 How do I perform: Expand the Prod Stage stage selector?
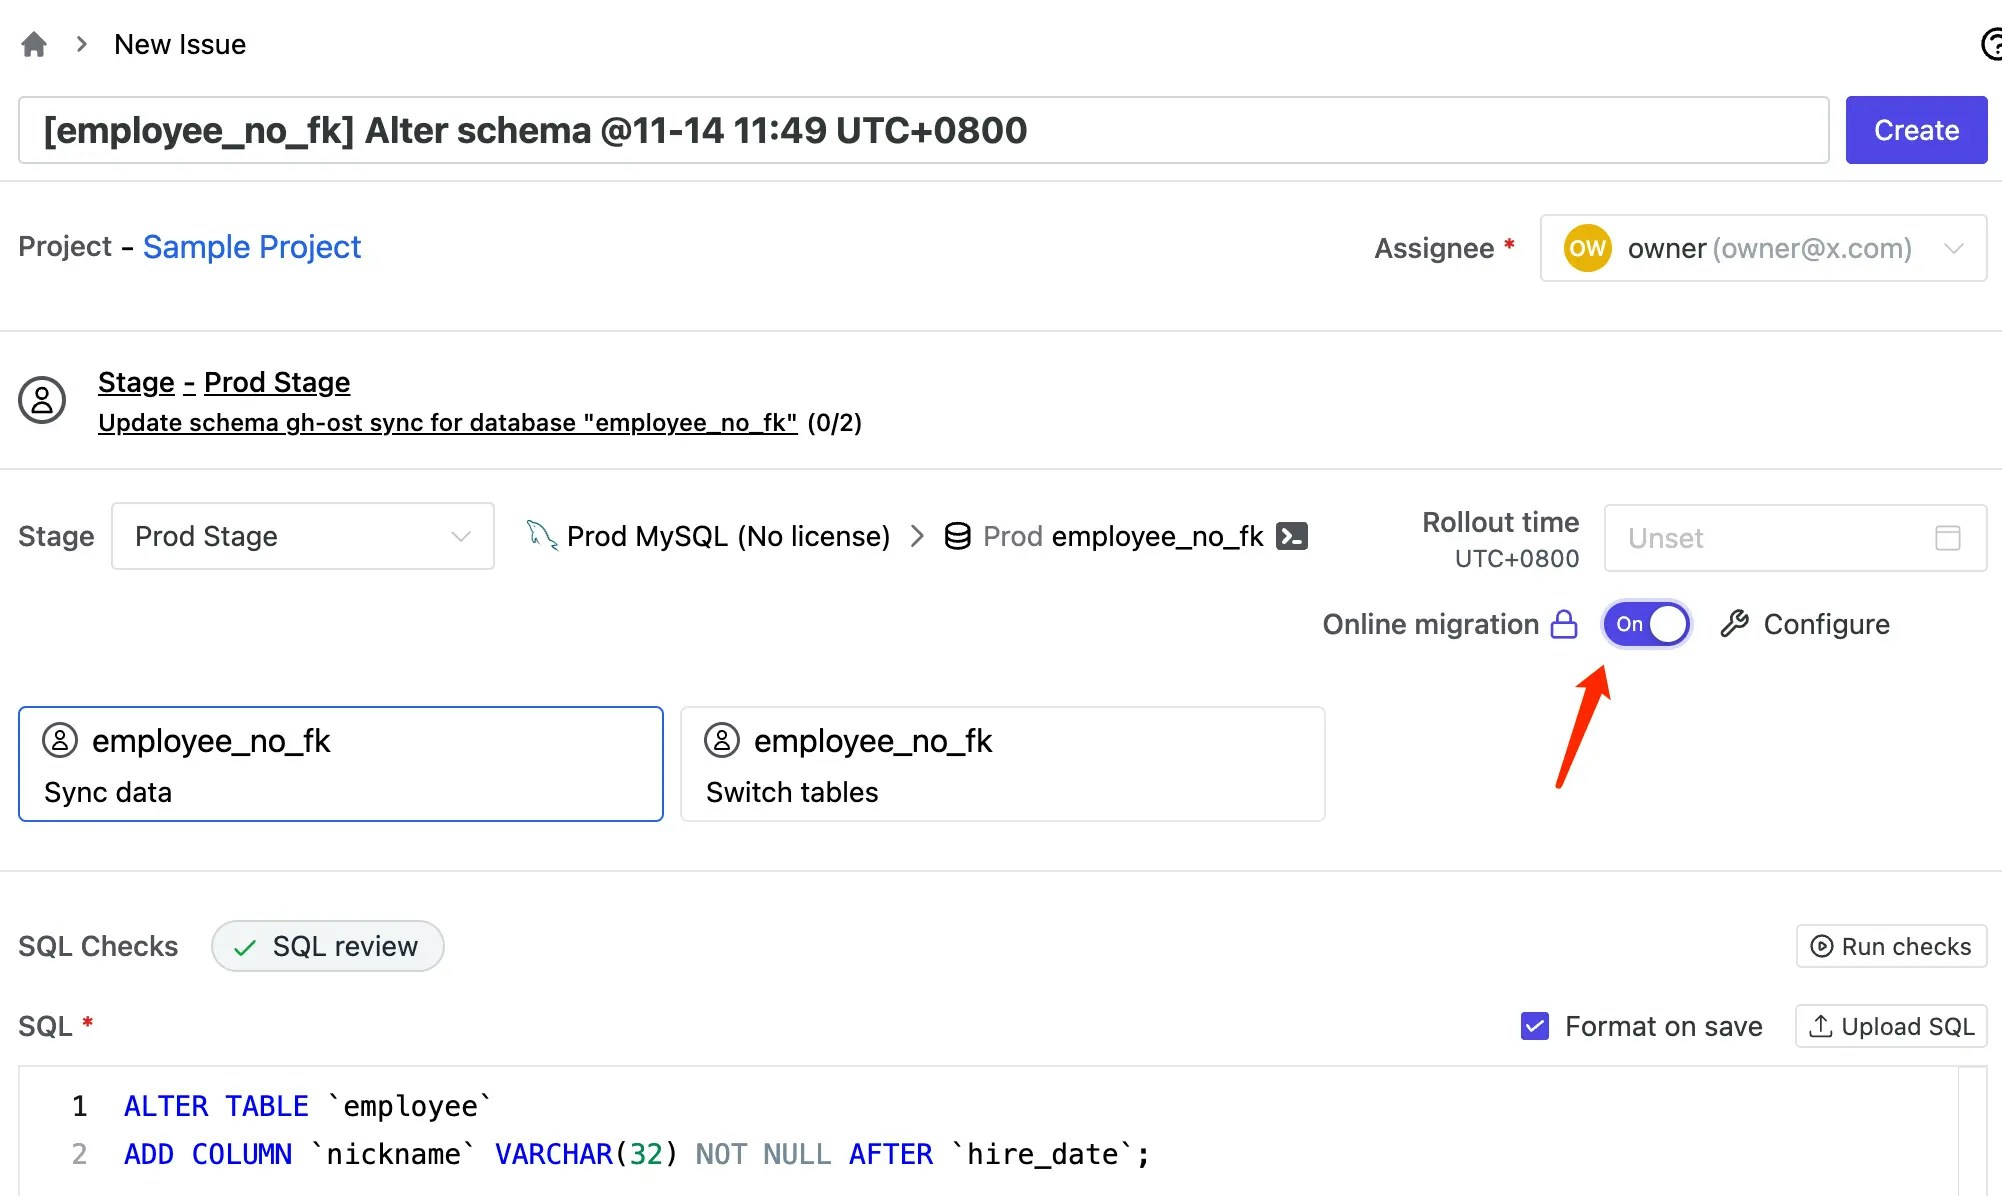coord(302,537)
